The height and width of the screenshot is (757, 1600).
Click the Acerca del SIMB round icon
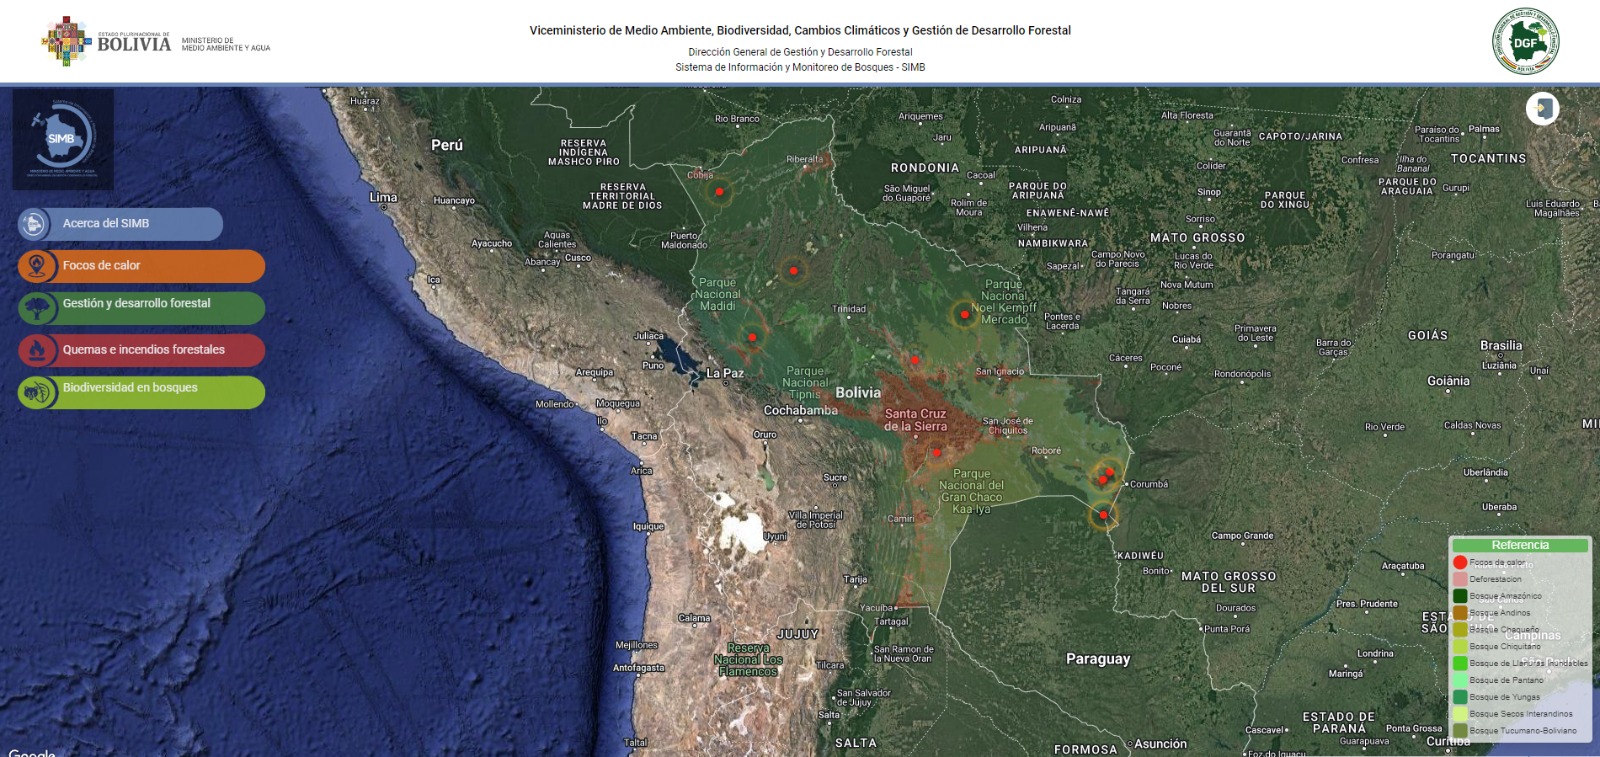pyautogui.click(x=35, y=224)
